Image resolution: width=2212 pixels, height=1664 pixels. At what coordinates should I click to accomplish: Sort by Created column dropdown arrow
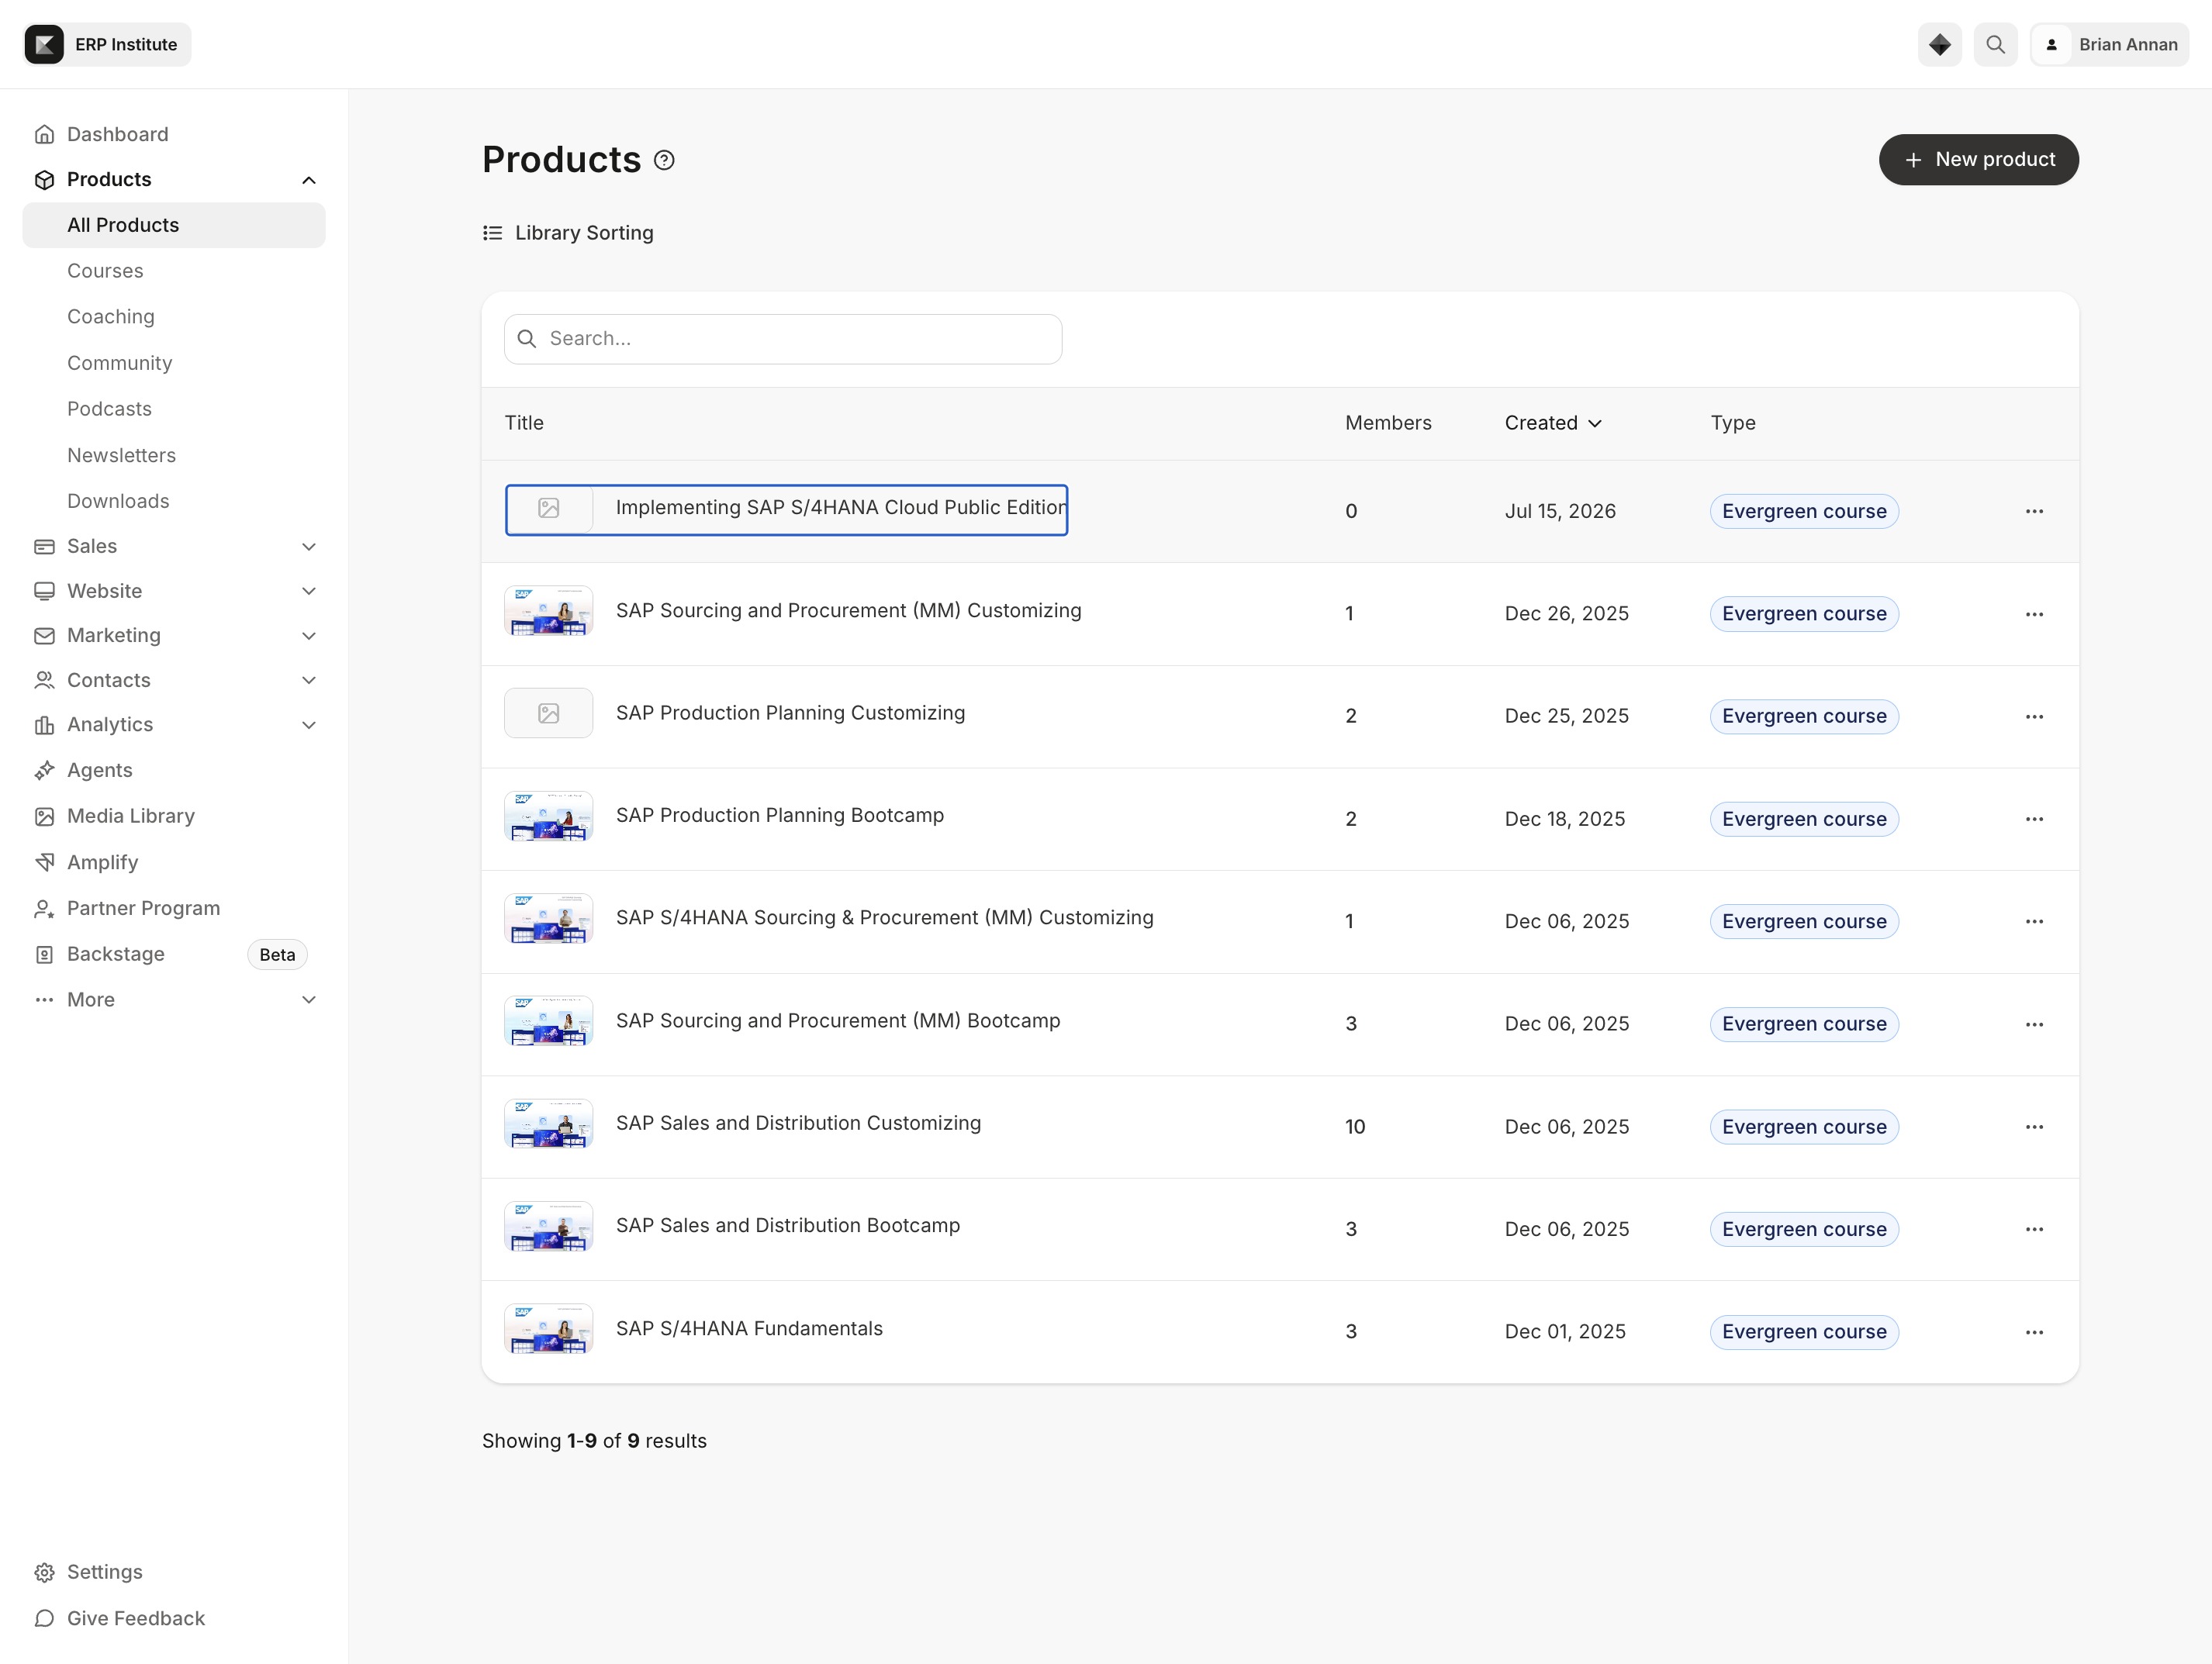pyautogui.click(x=1595, y=424)
